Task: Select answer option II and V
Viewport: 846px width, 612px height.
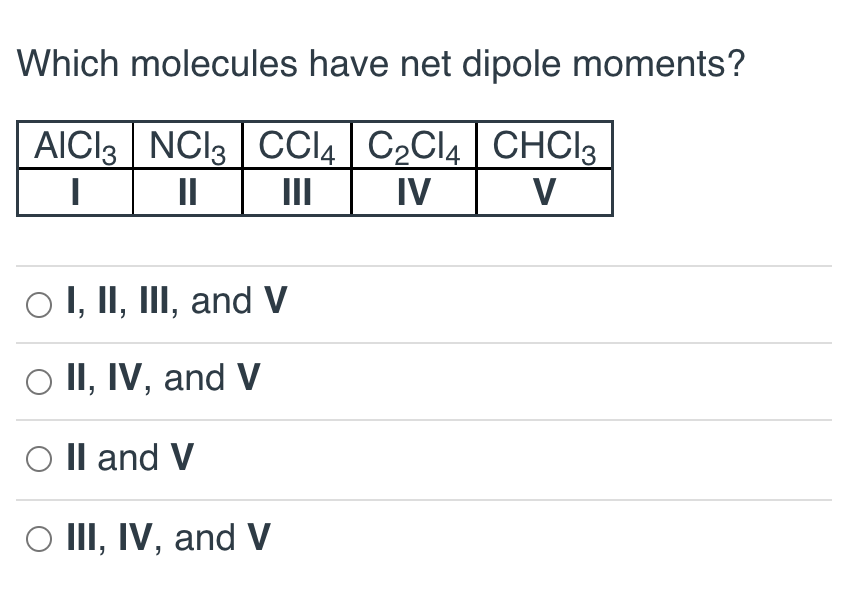Action: click(x=128, y=458)
